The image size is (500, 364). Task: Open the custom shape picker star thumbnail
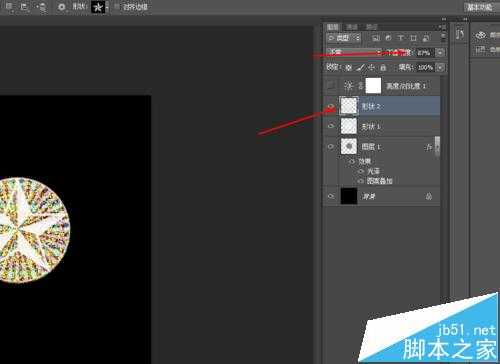click(x=98, y=7)
